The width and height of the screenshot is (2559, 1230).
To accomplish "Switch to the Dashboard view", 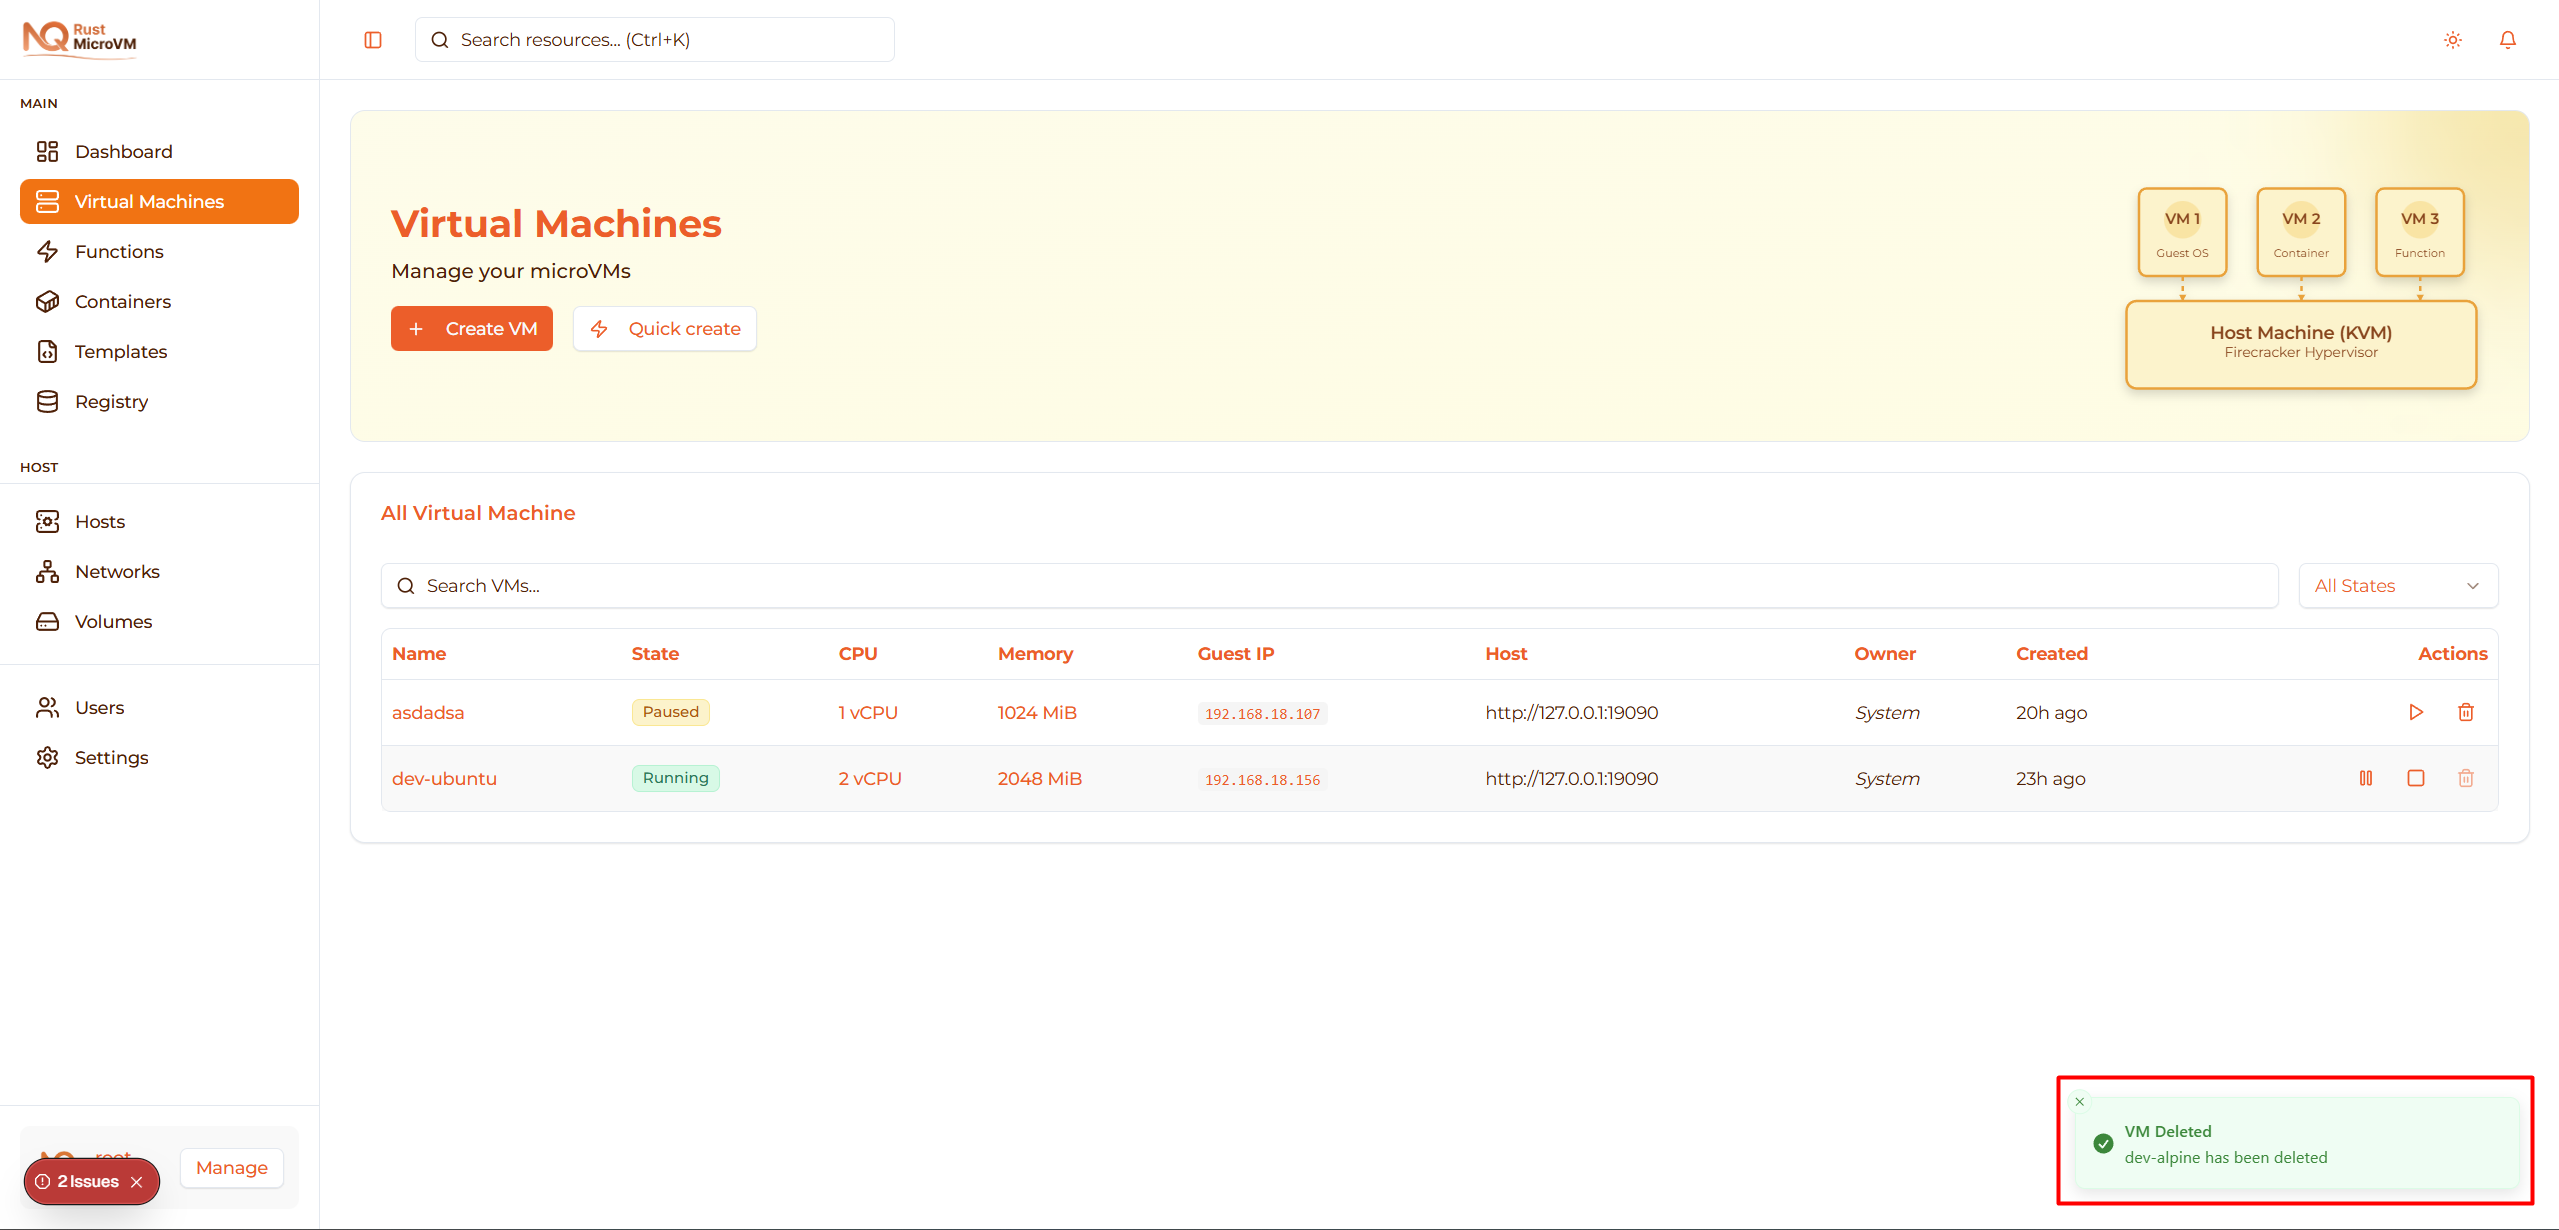I will click(123, 151).
